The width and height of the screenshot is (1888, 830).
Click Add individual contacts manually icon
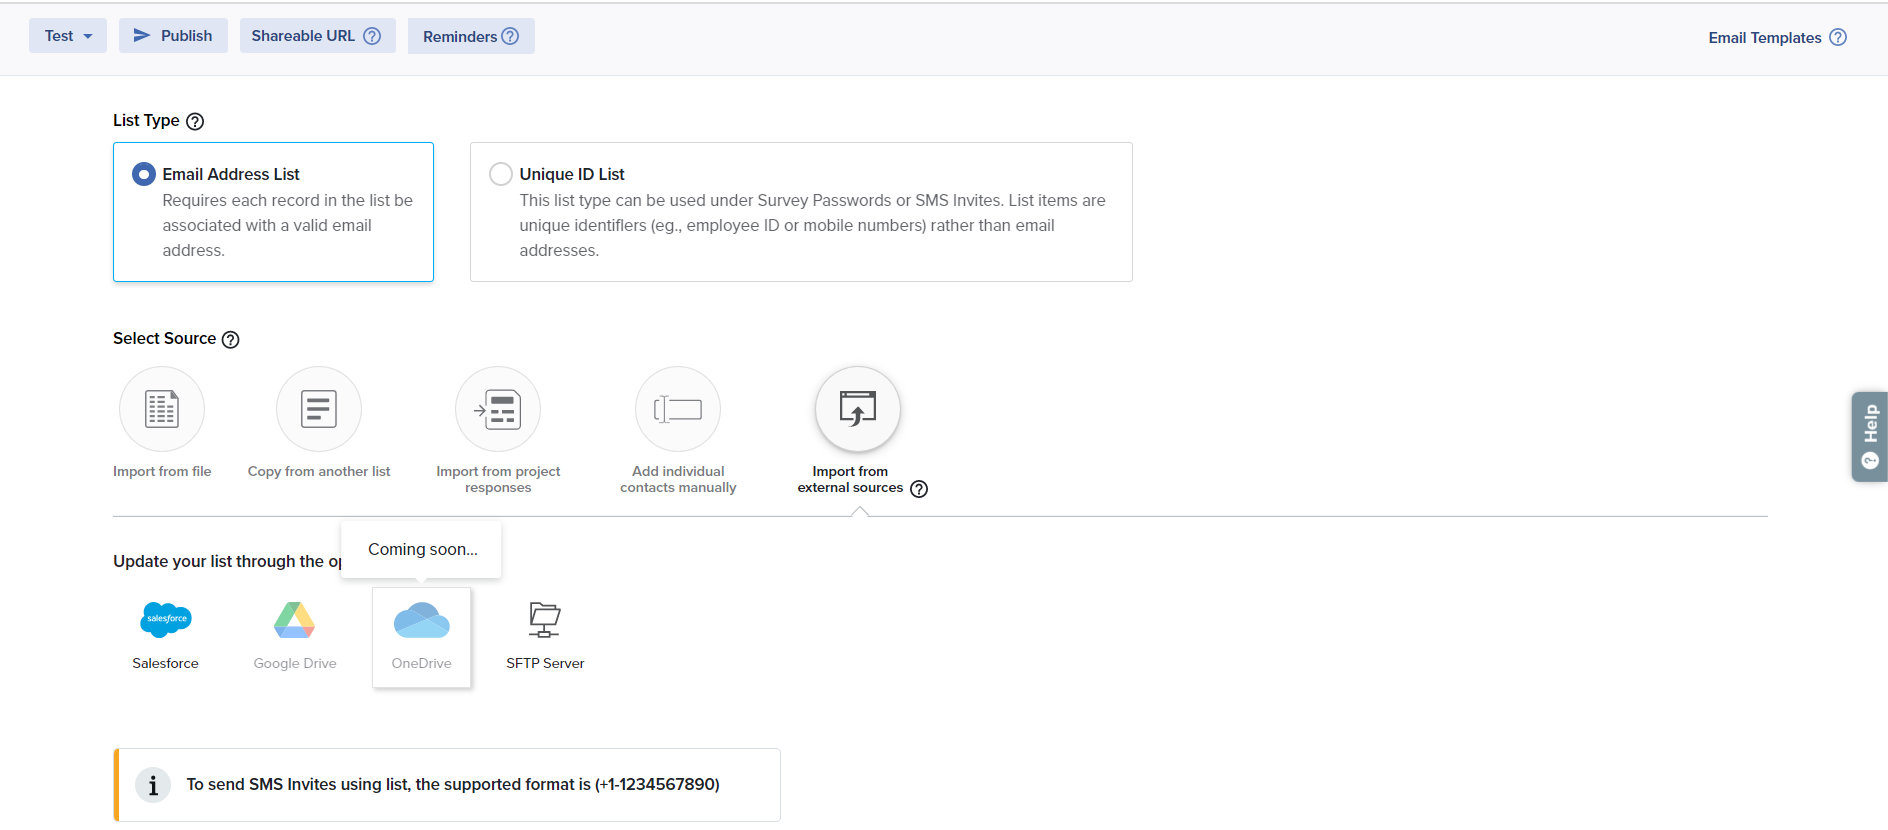tap(678, 409)
